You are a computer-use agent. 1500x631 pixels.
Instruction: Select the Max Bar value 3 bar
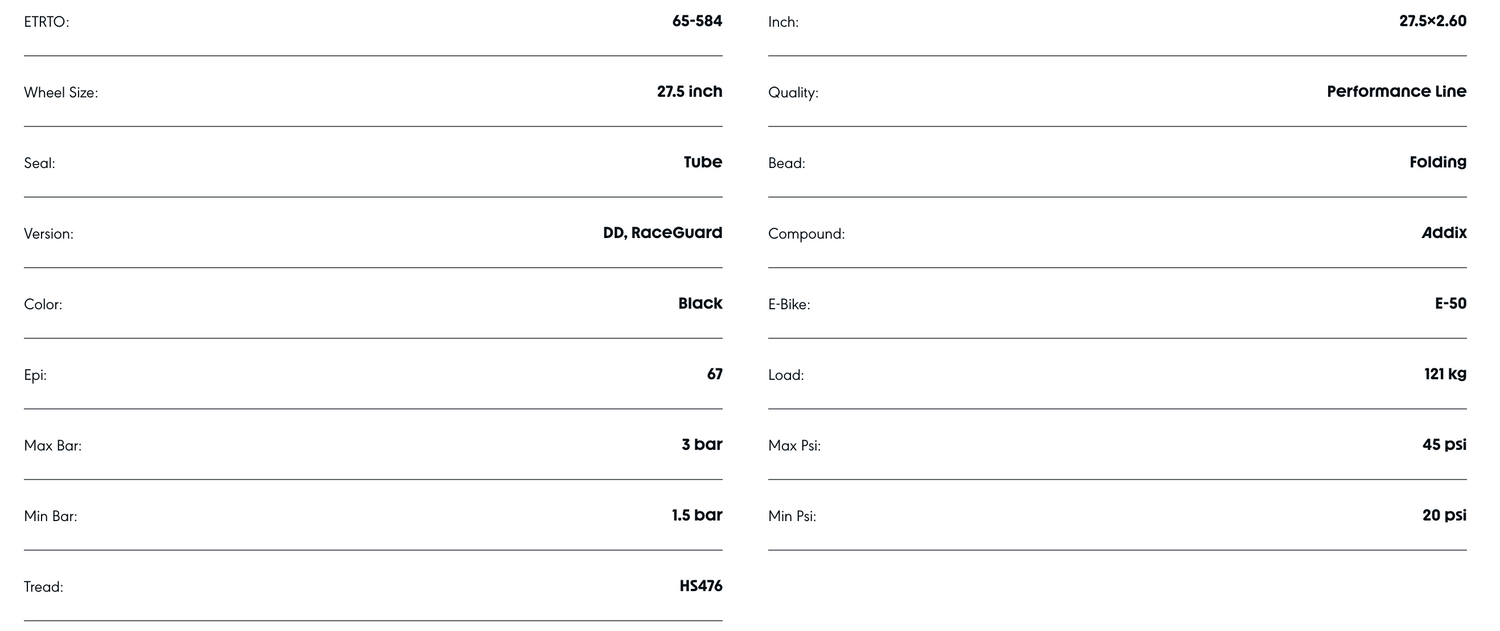point(701,444)
